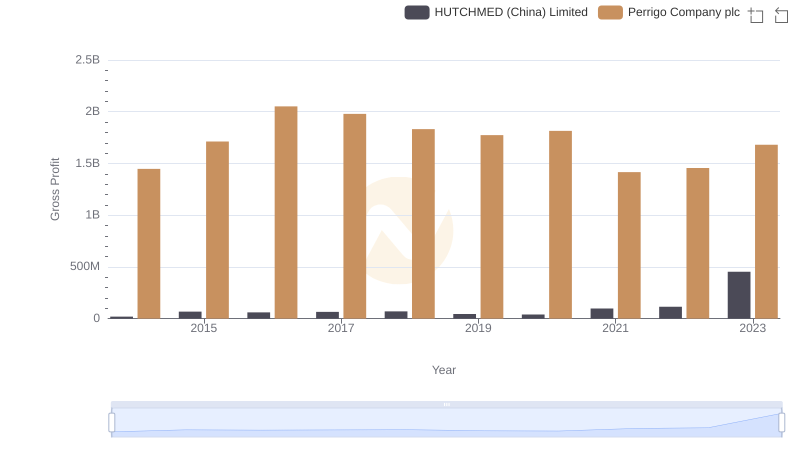Click the reset axes icon in the chart toolbar

(x=781, y=15)
